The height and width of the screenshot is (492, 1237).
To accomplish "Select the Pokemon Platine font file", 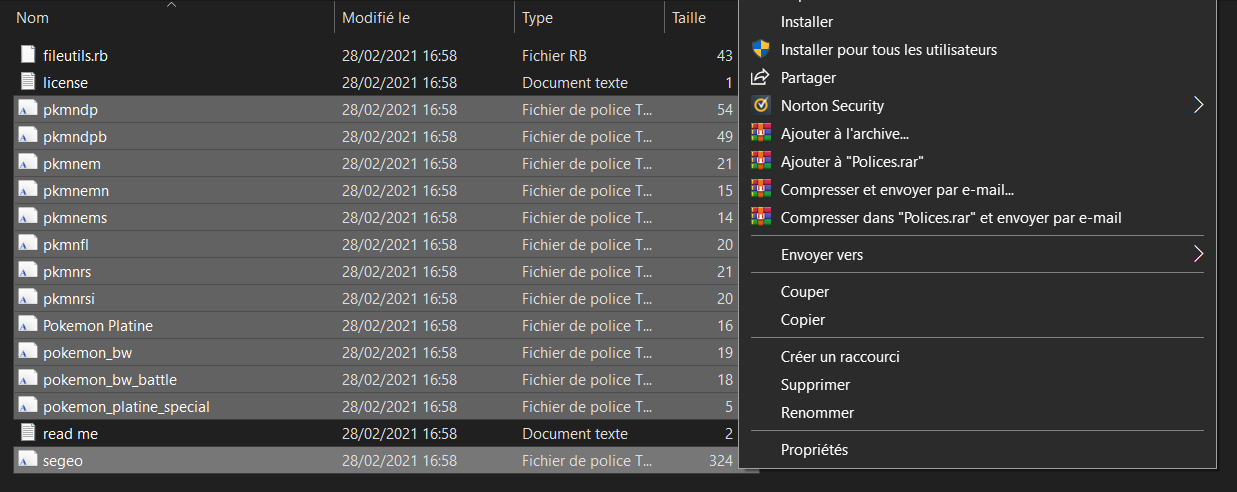I will (98, 326).
